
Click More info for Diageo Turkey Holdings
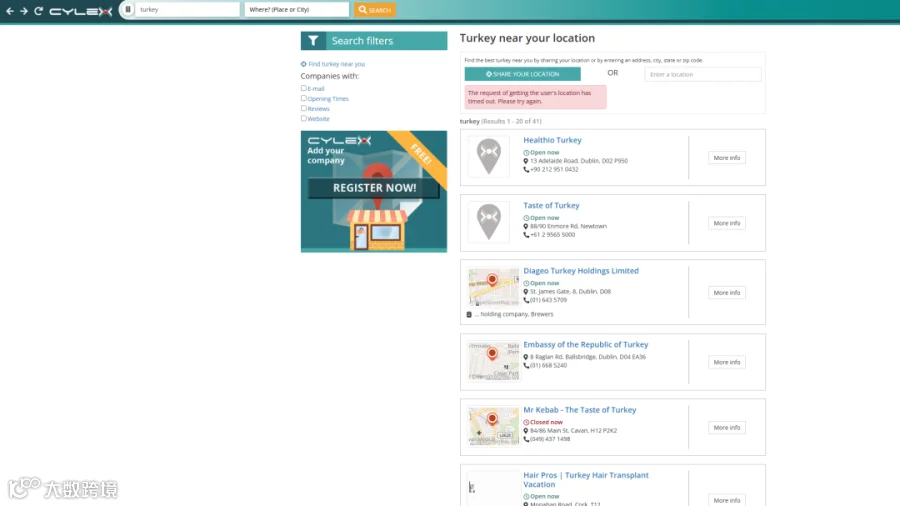(727, 293)
